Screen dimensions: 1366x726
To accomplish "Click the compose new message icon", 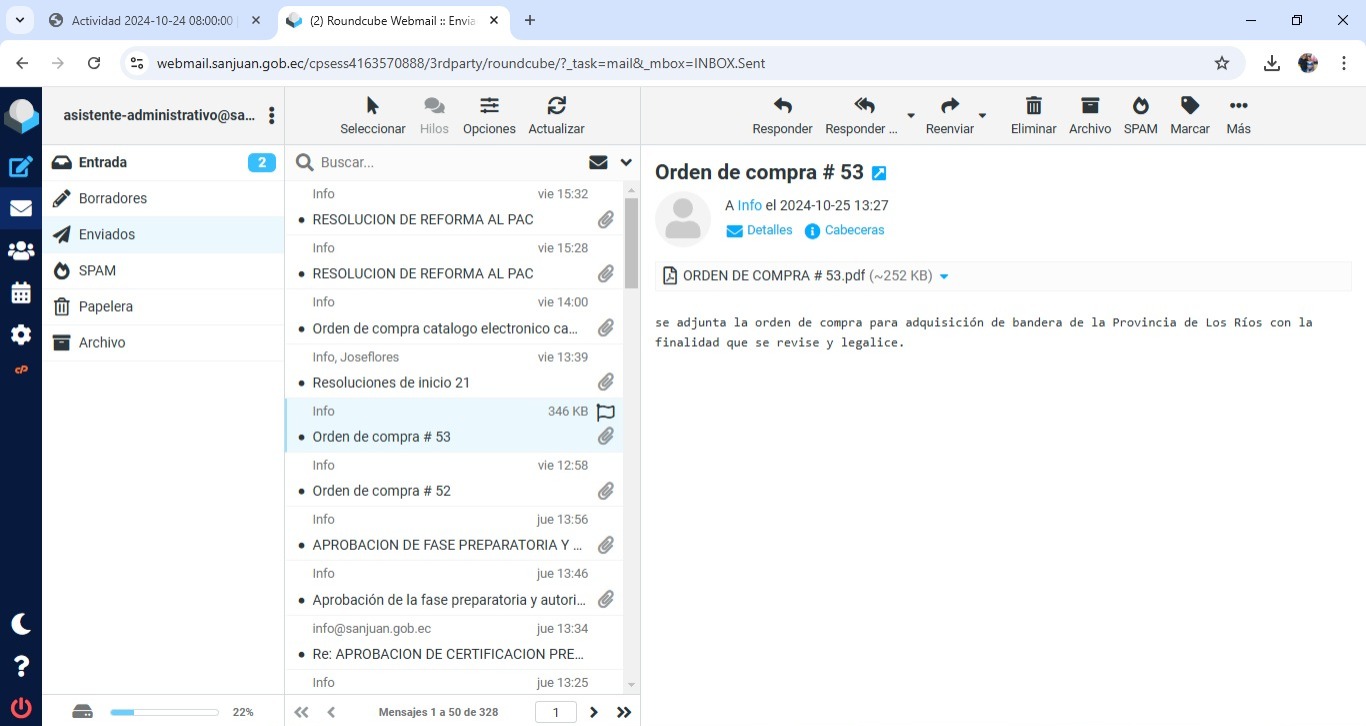I will click(21, 167).
